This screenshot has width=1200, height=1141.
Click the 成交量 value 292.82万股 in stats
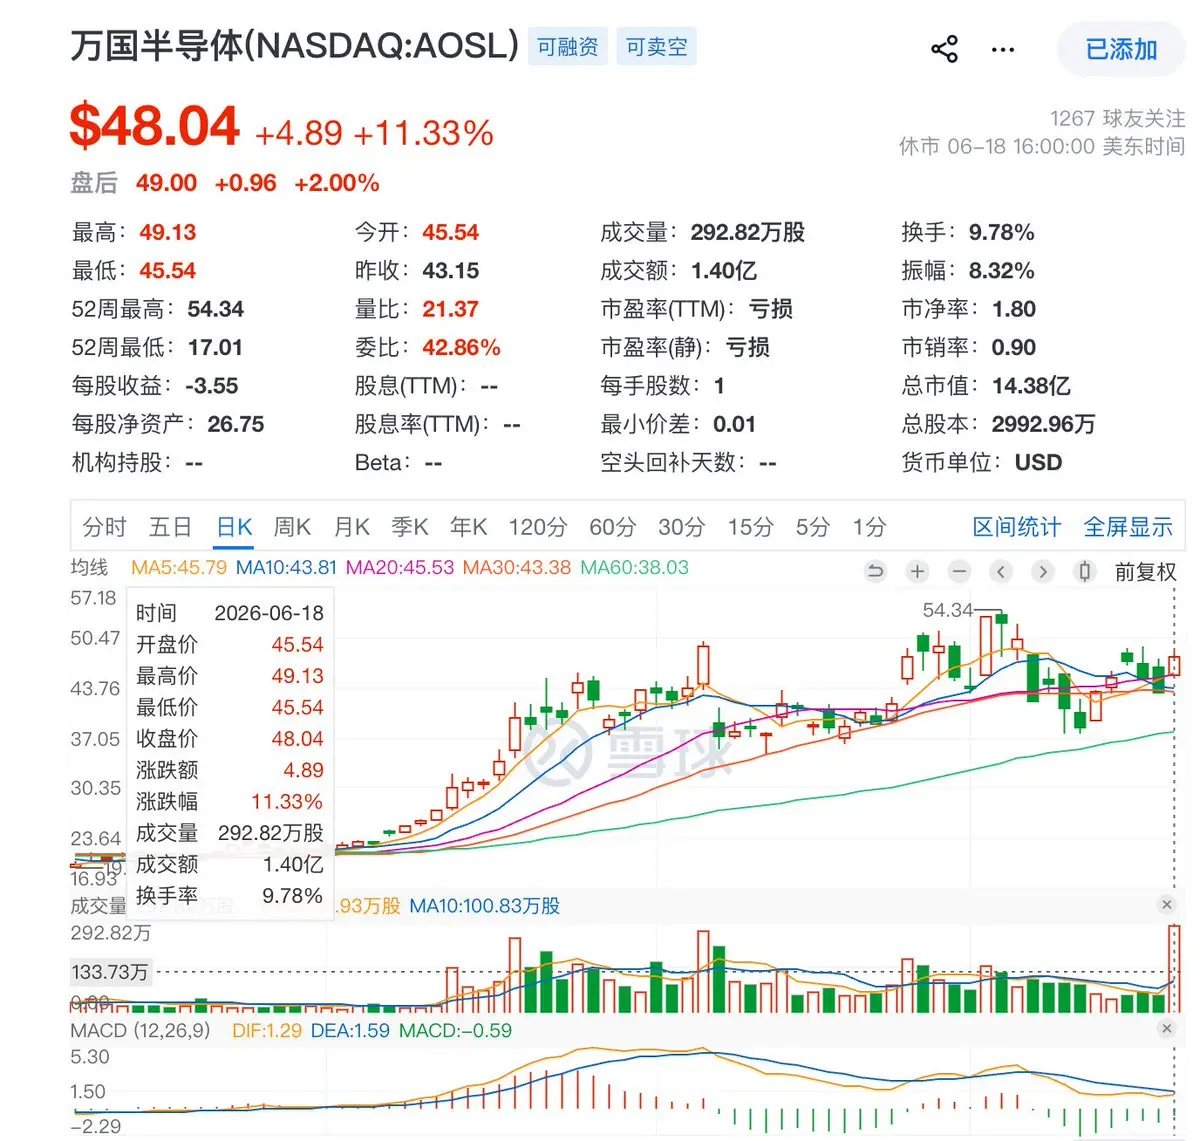748,232
